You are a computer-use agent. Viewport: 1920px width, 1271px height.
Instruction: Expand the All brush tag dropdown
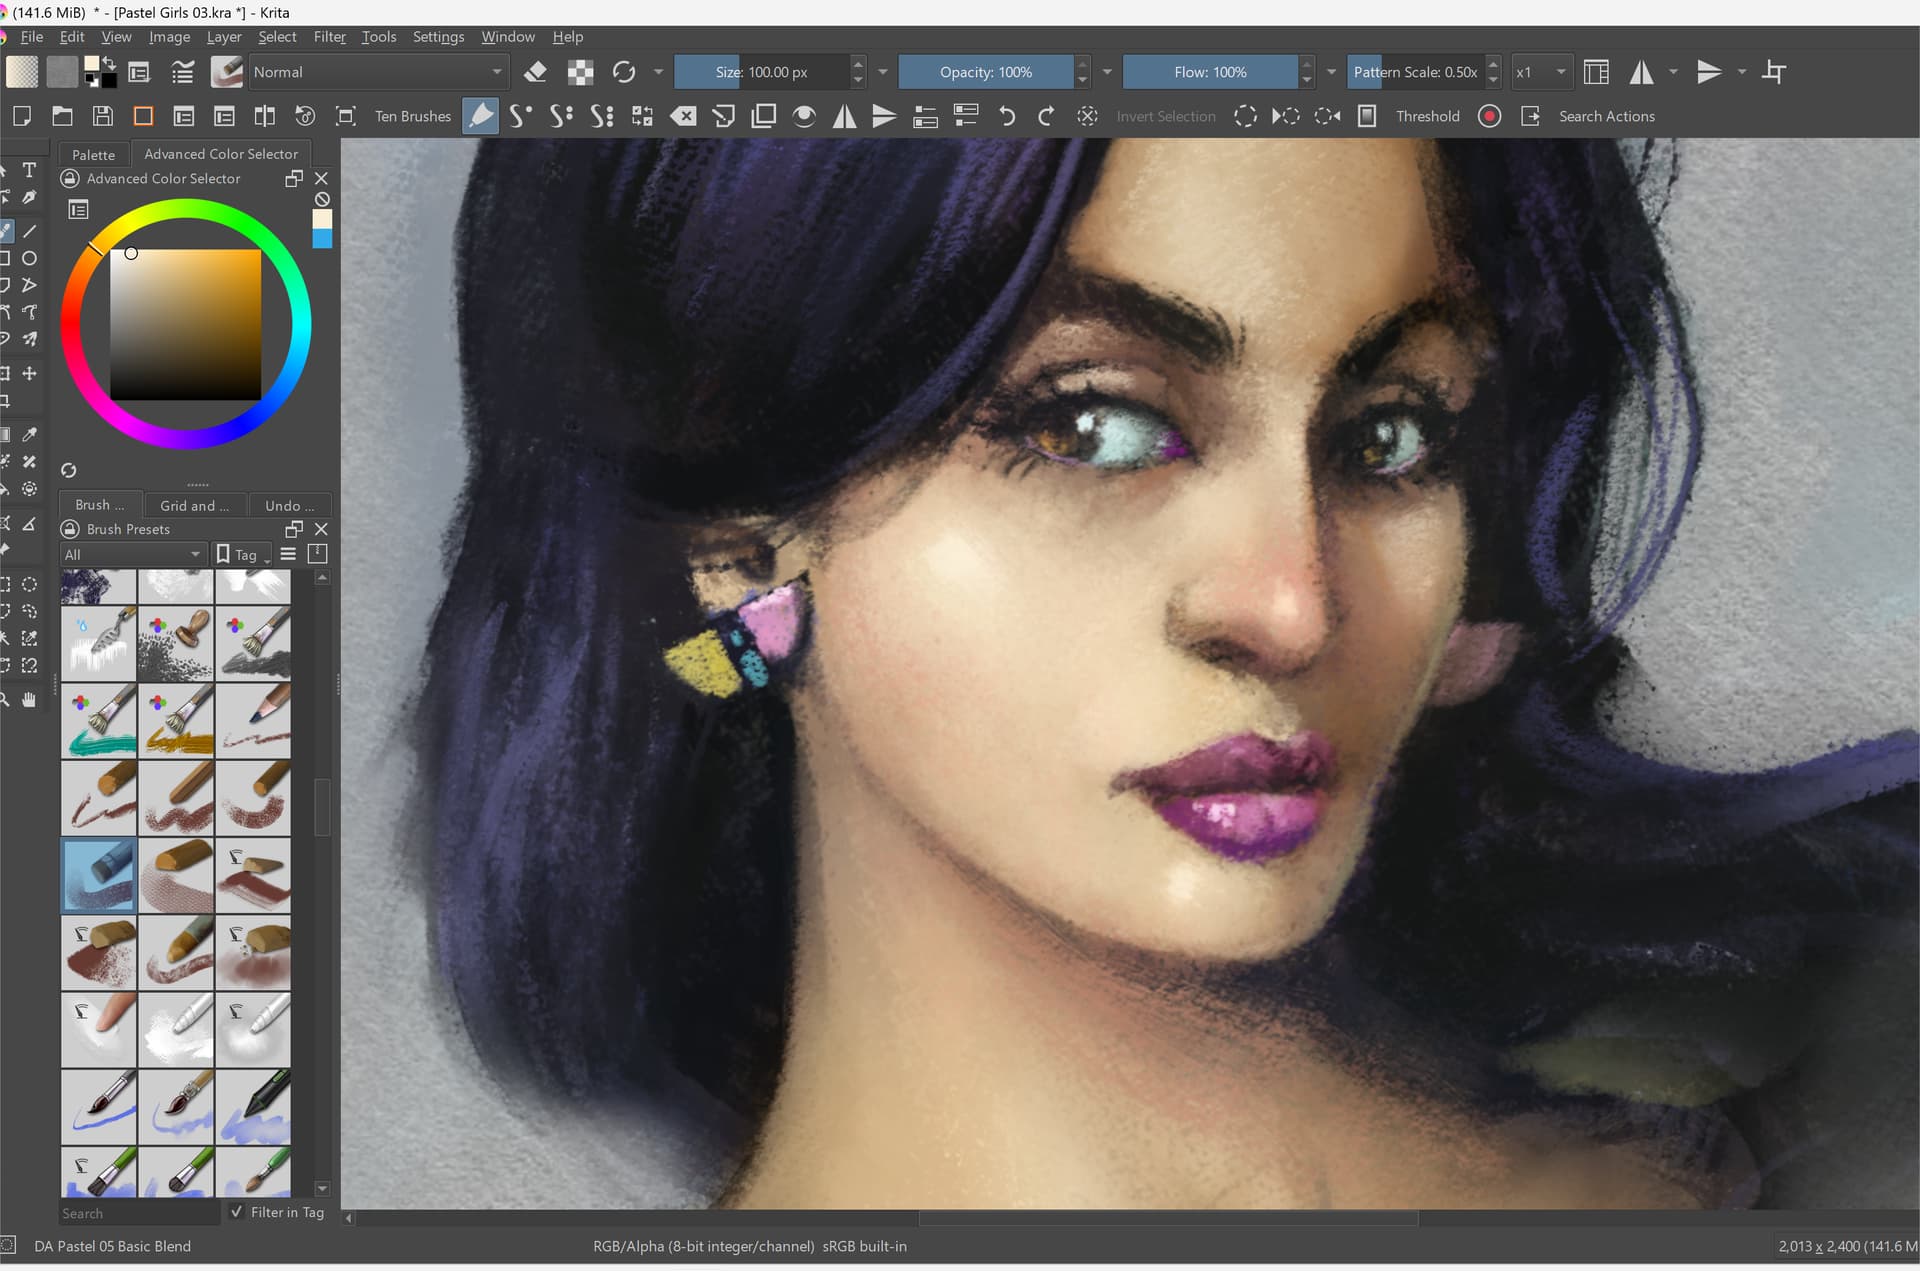133,554
